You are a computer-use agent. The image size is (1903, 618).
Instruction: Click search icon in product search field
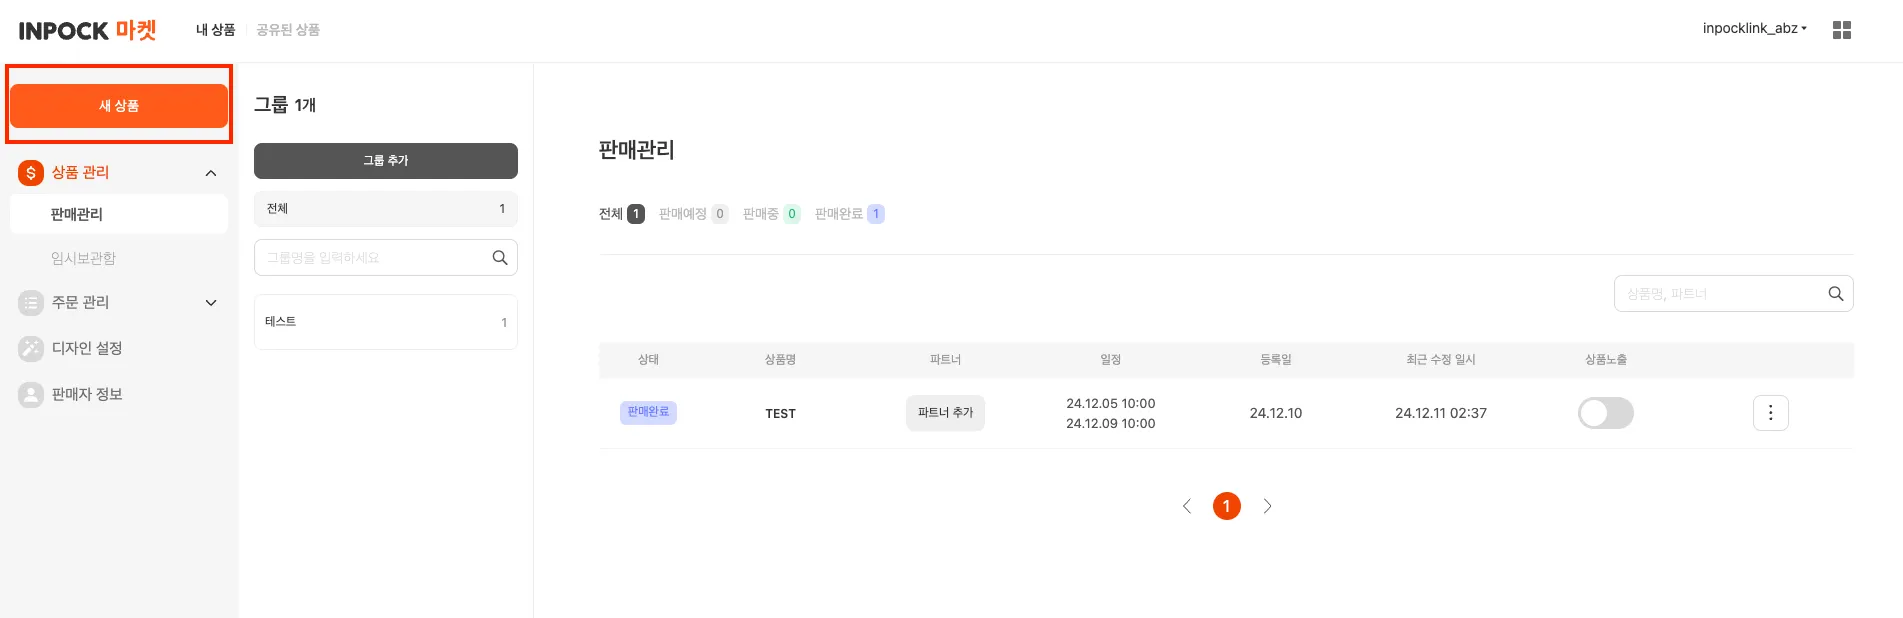[x=1835, y=294]
